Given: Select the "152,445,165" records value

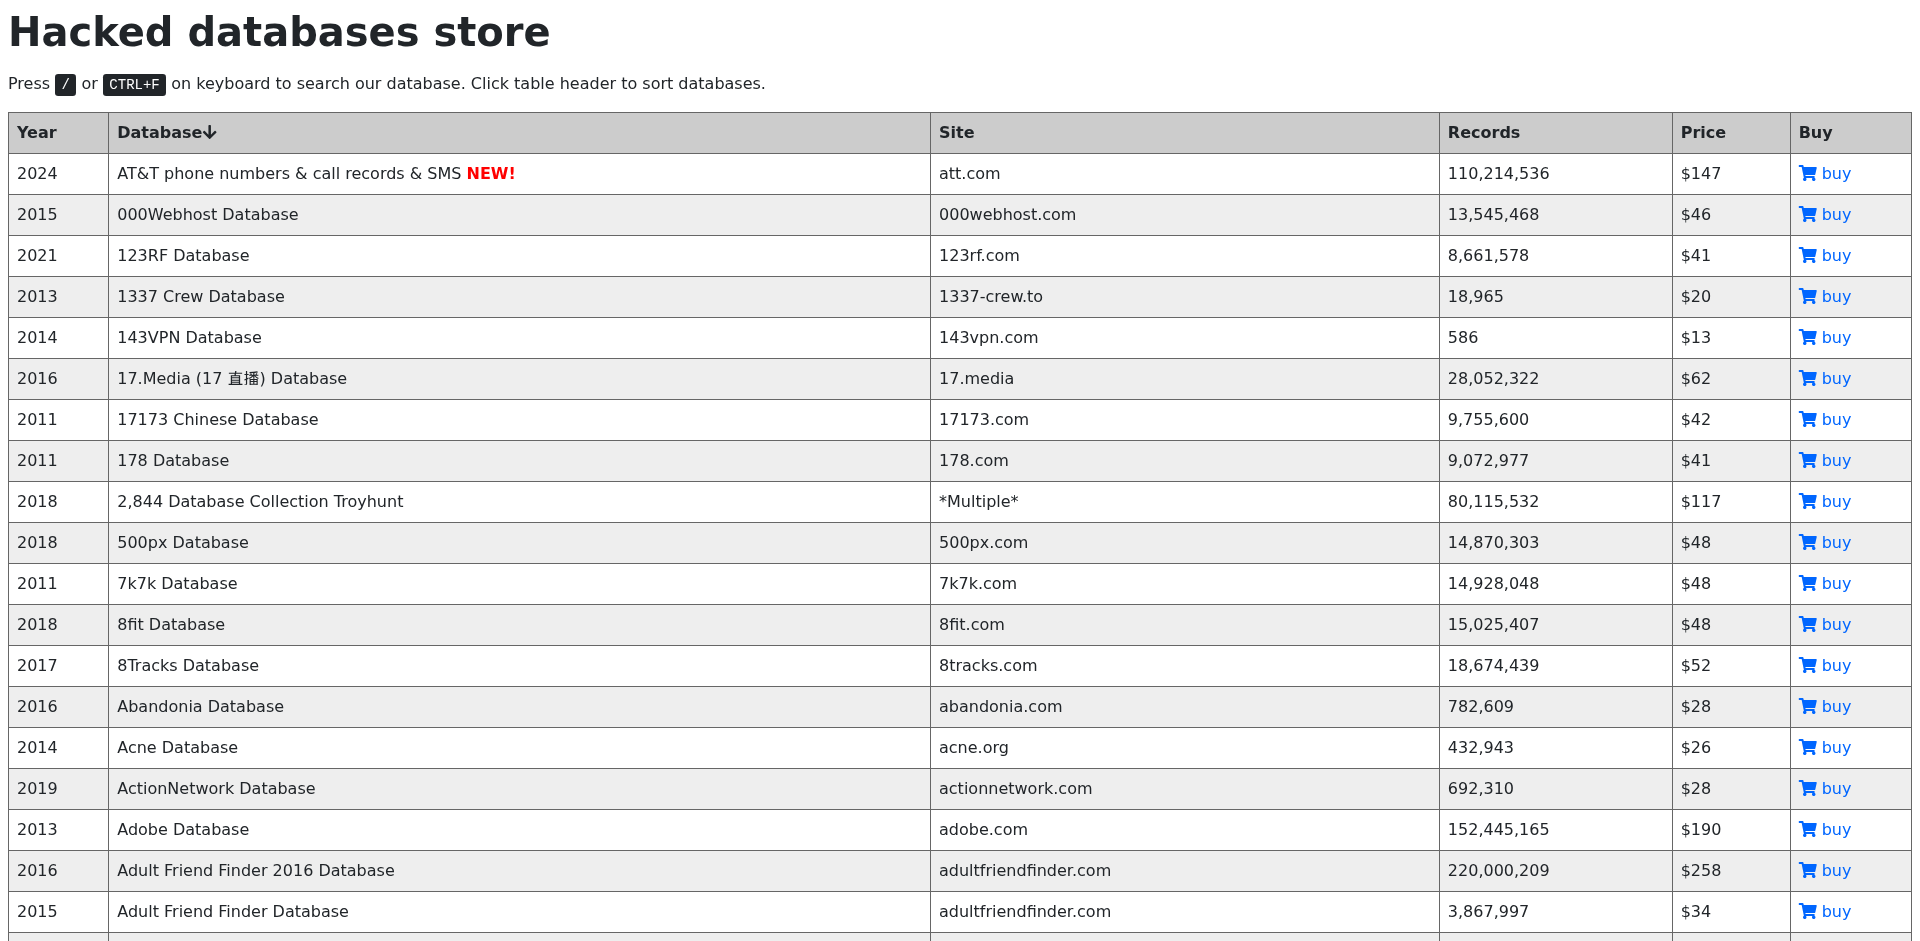Looking at the screenshot, I should pyautogui.click(x=1498, y=830).
